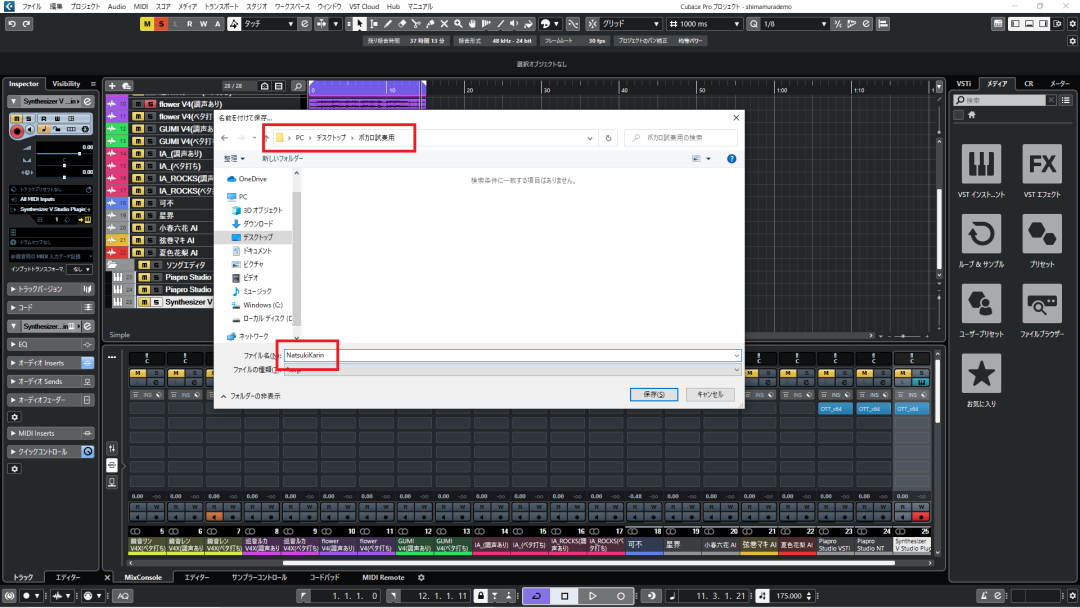Switch to the MIDI Remote tab

point(383,578)
